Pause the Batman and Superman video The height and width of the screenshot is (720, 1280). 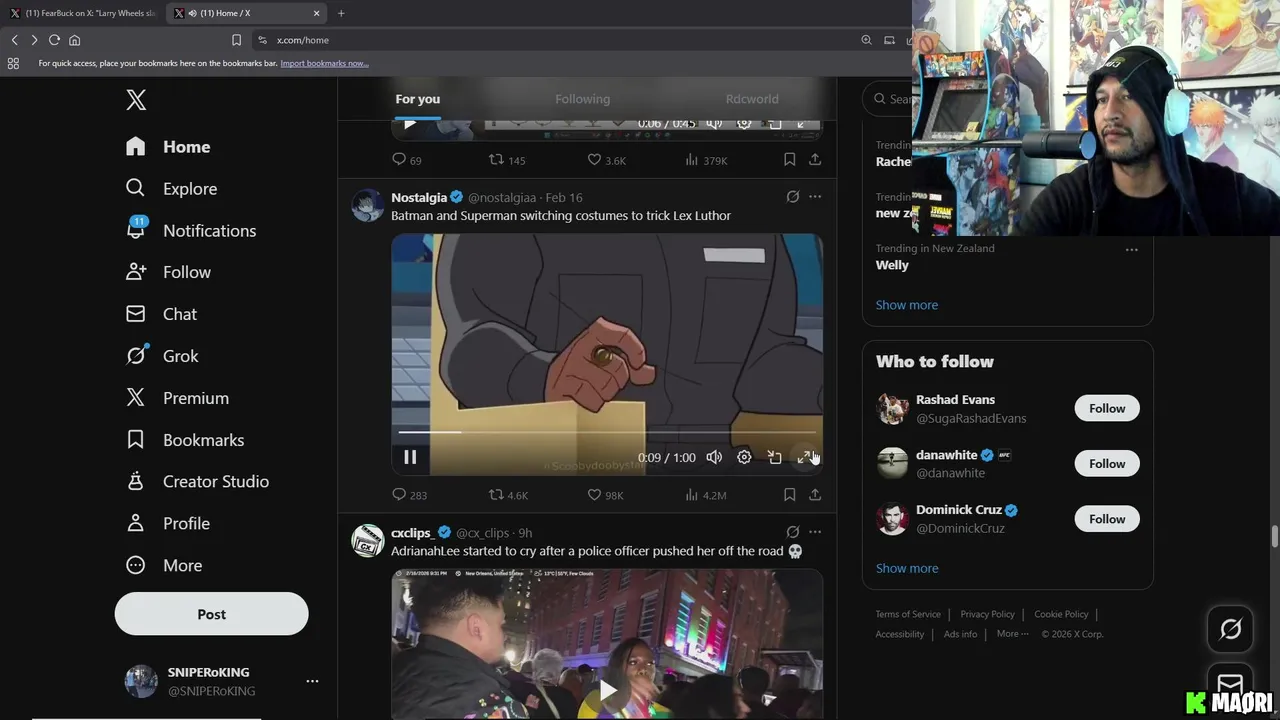point(410,457)
